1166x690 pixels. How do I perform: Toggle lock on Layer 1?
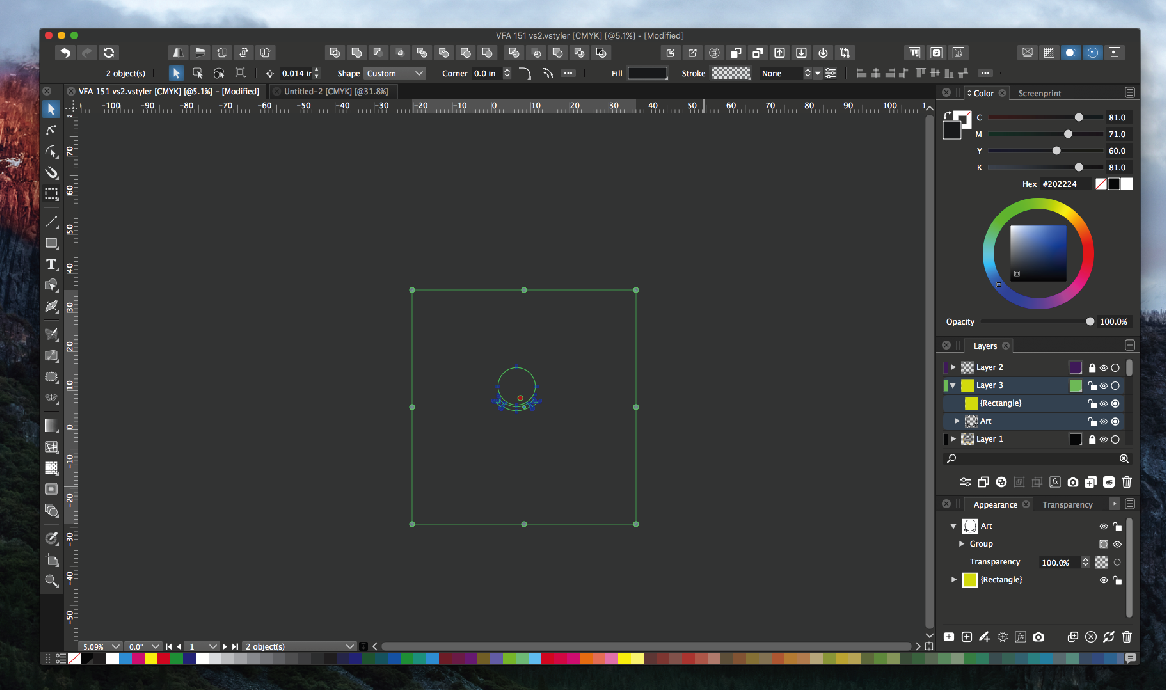(1092, 440)
